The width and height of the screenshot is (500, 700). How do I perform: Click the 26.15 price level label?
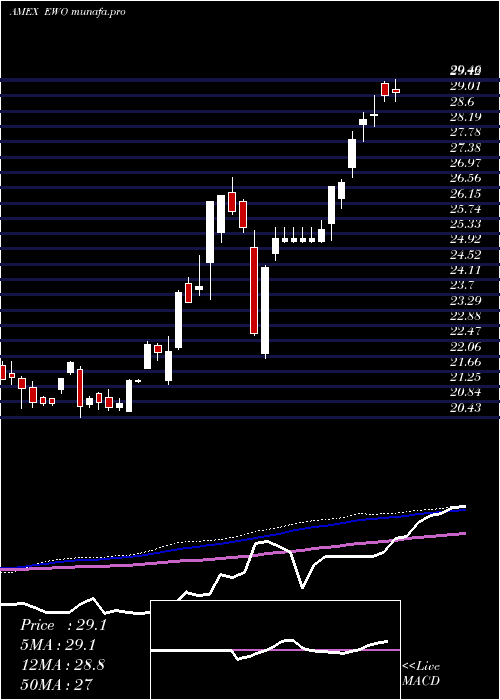coord(465,193)
